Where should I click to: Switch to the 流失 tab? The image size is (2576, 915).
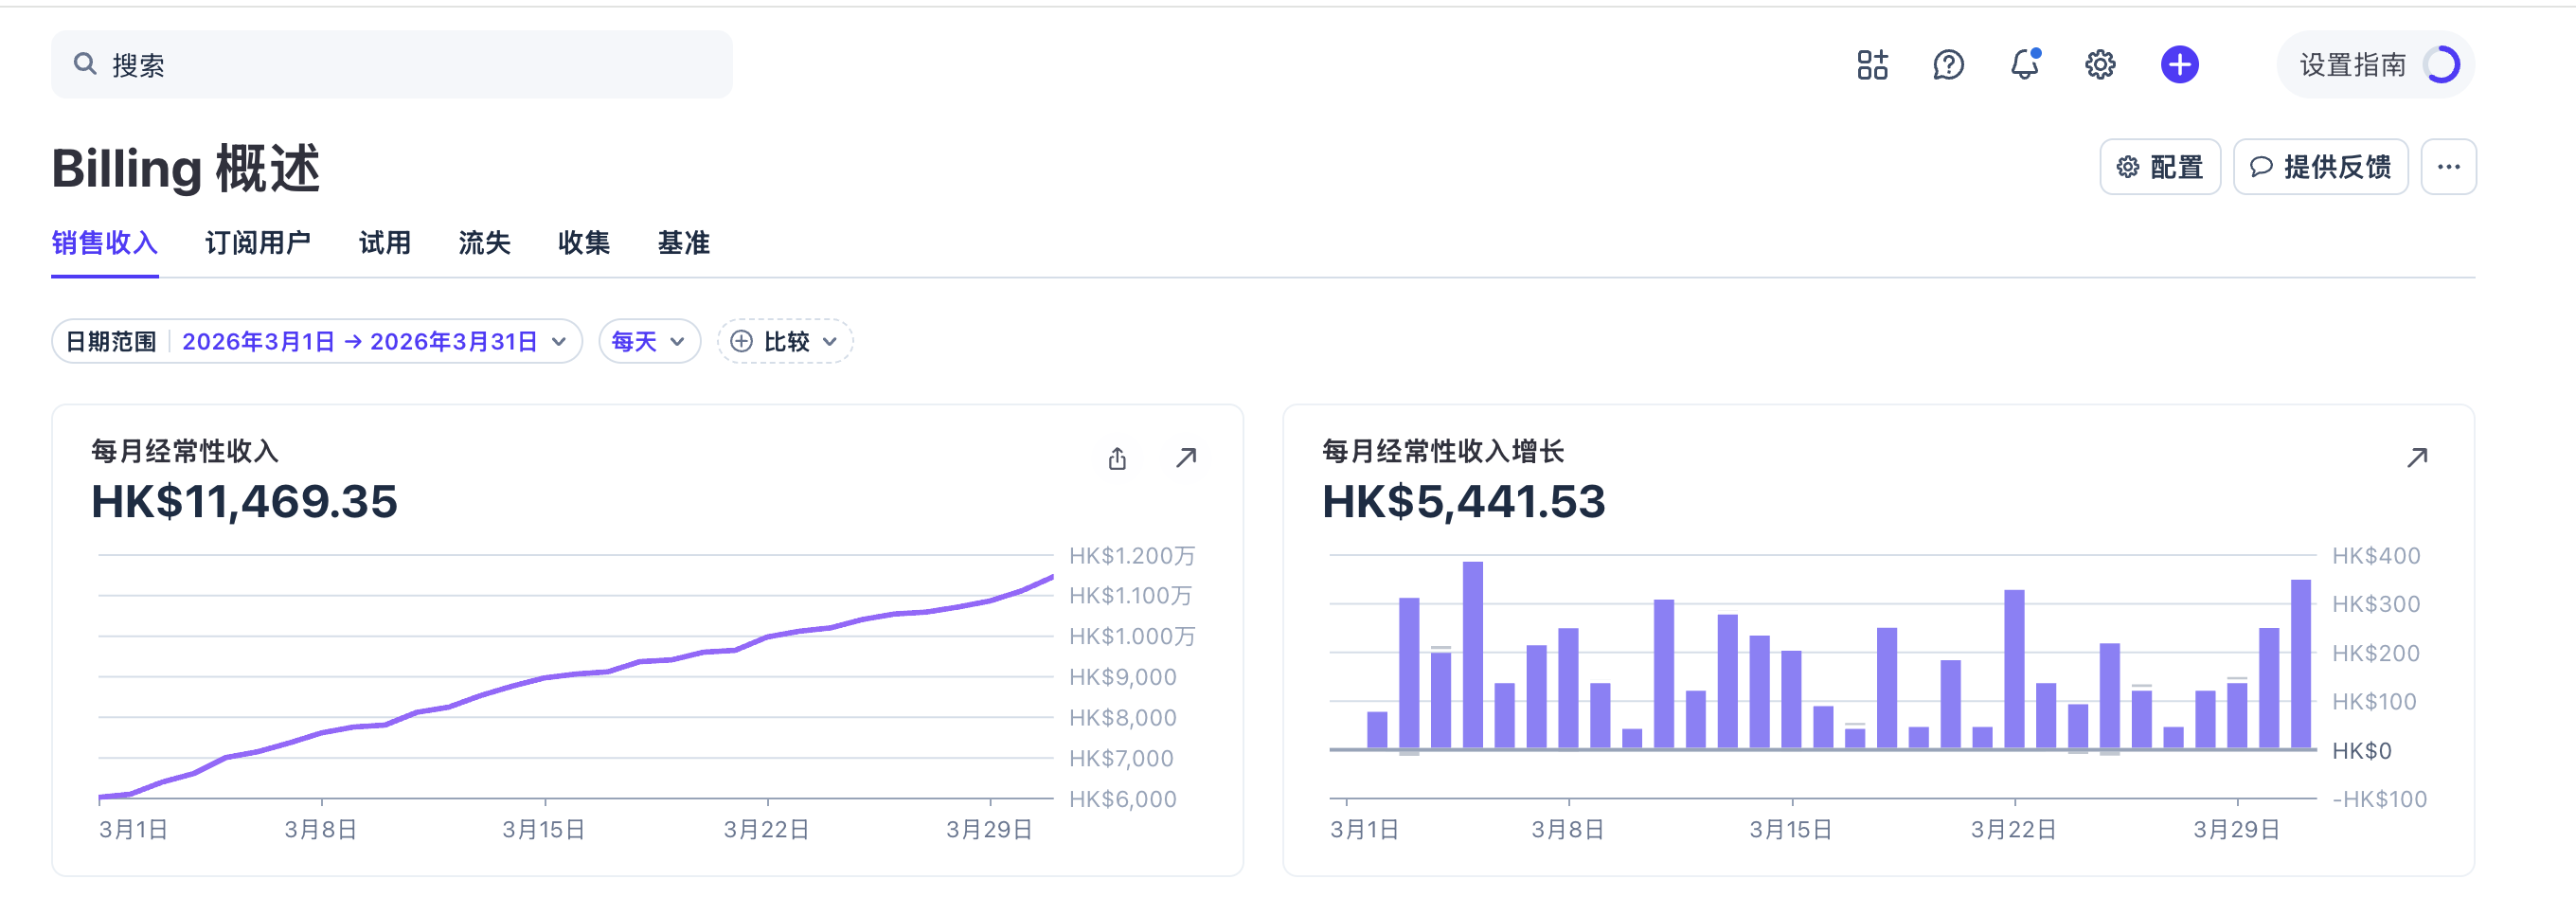click(x=484, y=243)
